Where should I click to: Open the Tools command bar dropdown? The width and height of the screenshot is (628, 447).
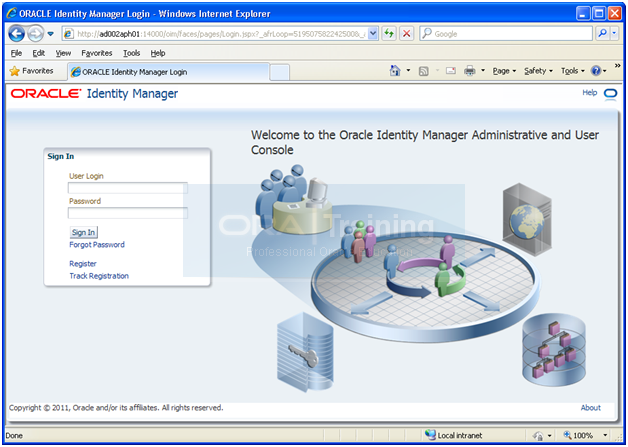point(573,71)
